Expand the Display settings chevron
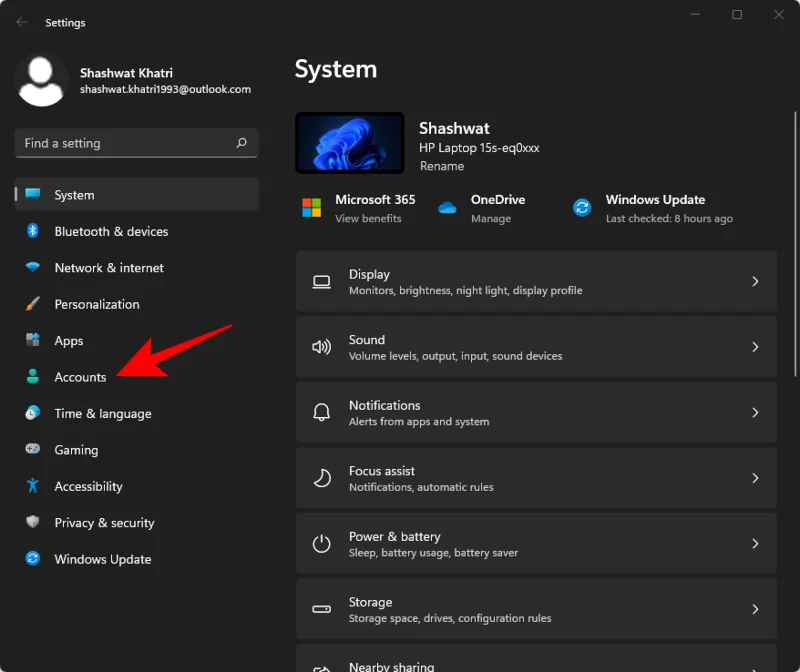This screenshot has height=672, width=800. [756, 281]
